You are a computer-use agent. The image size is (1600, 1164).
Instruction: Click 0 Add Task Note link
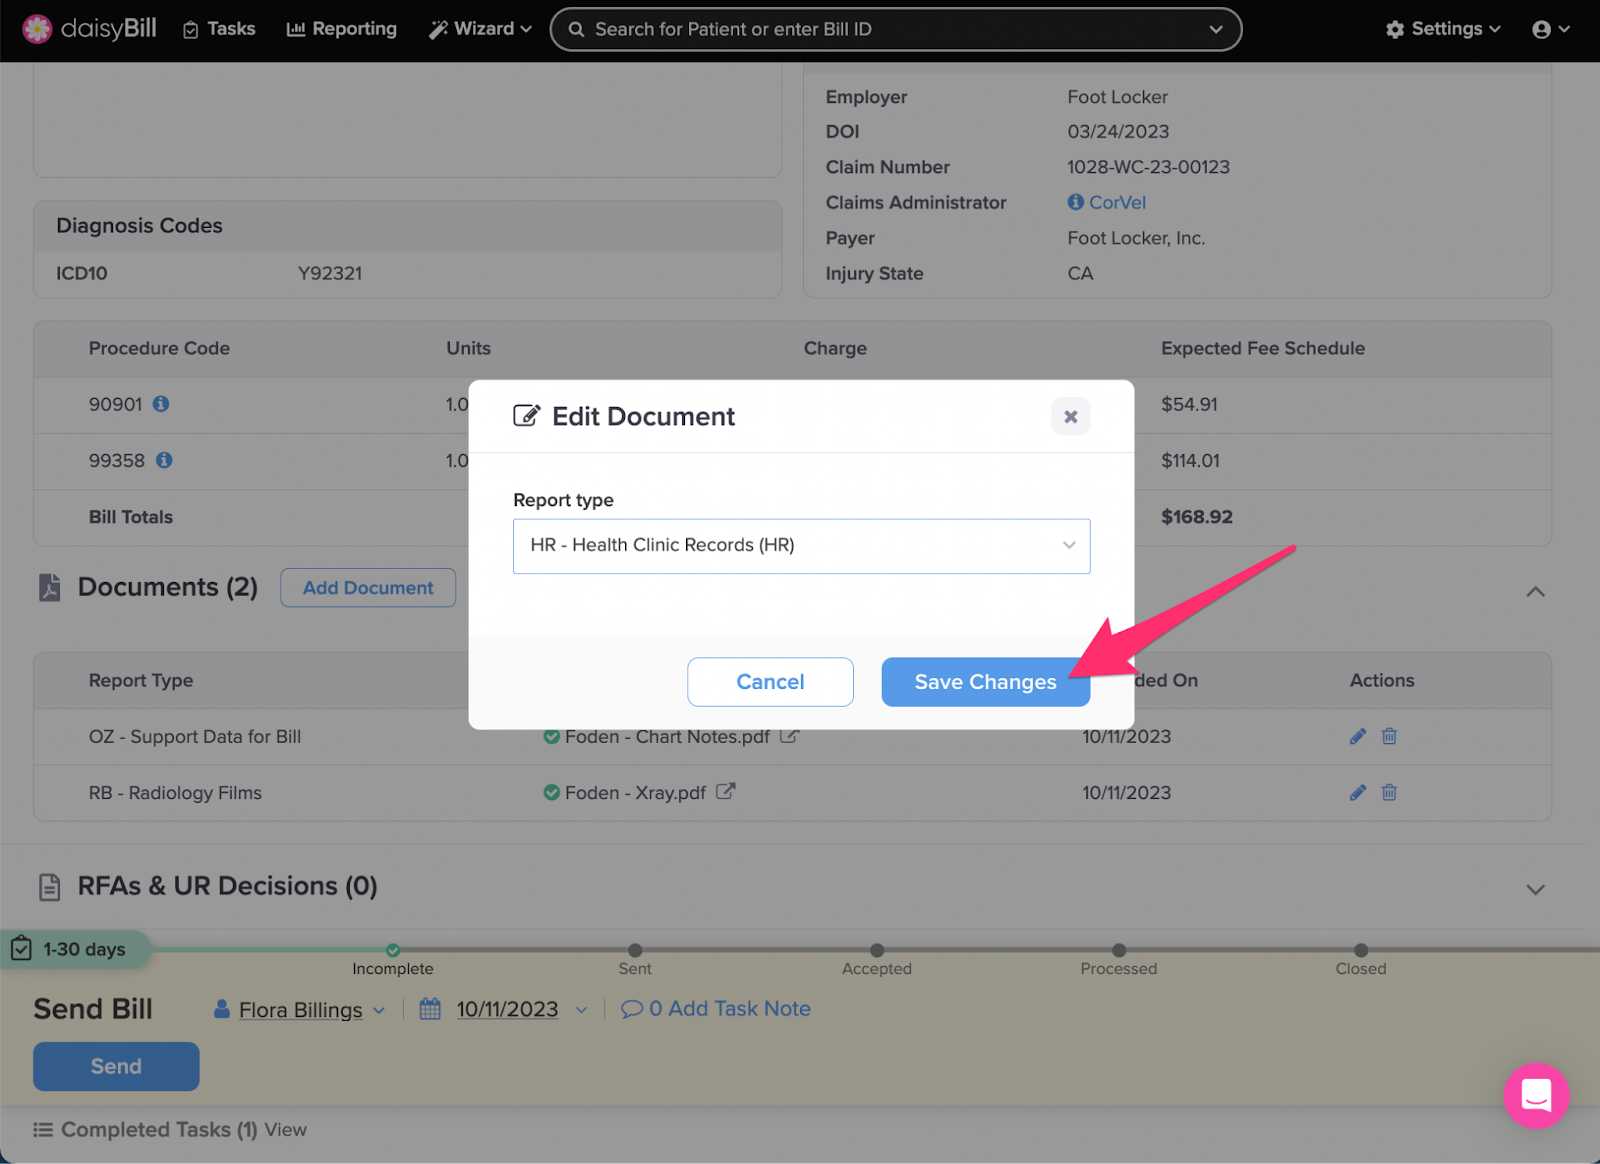716,1009
